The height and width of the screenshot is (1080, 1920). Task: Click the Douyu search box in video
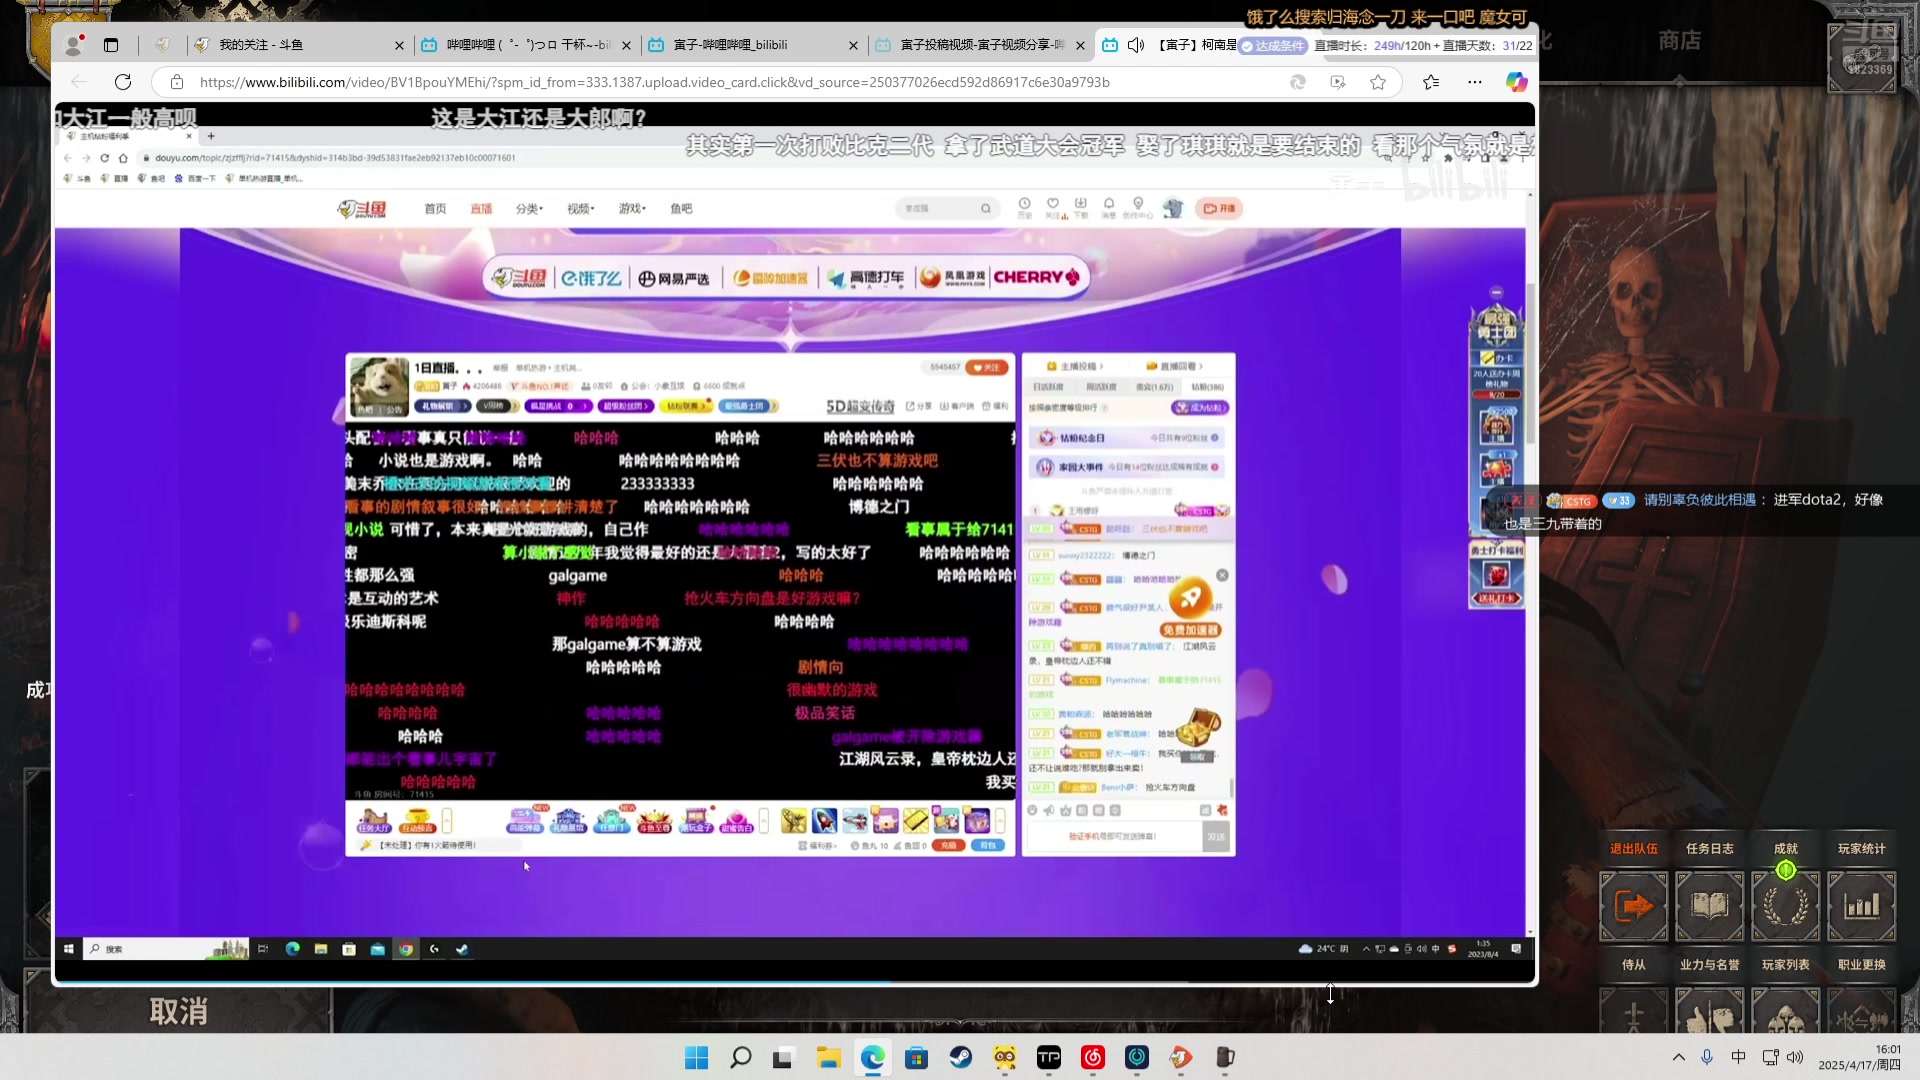pyautogui.click(x=947, y=208)
